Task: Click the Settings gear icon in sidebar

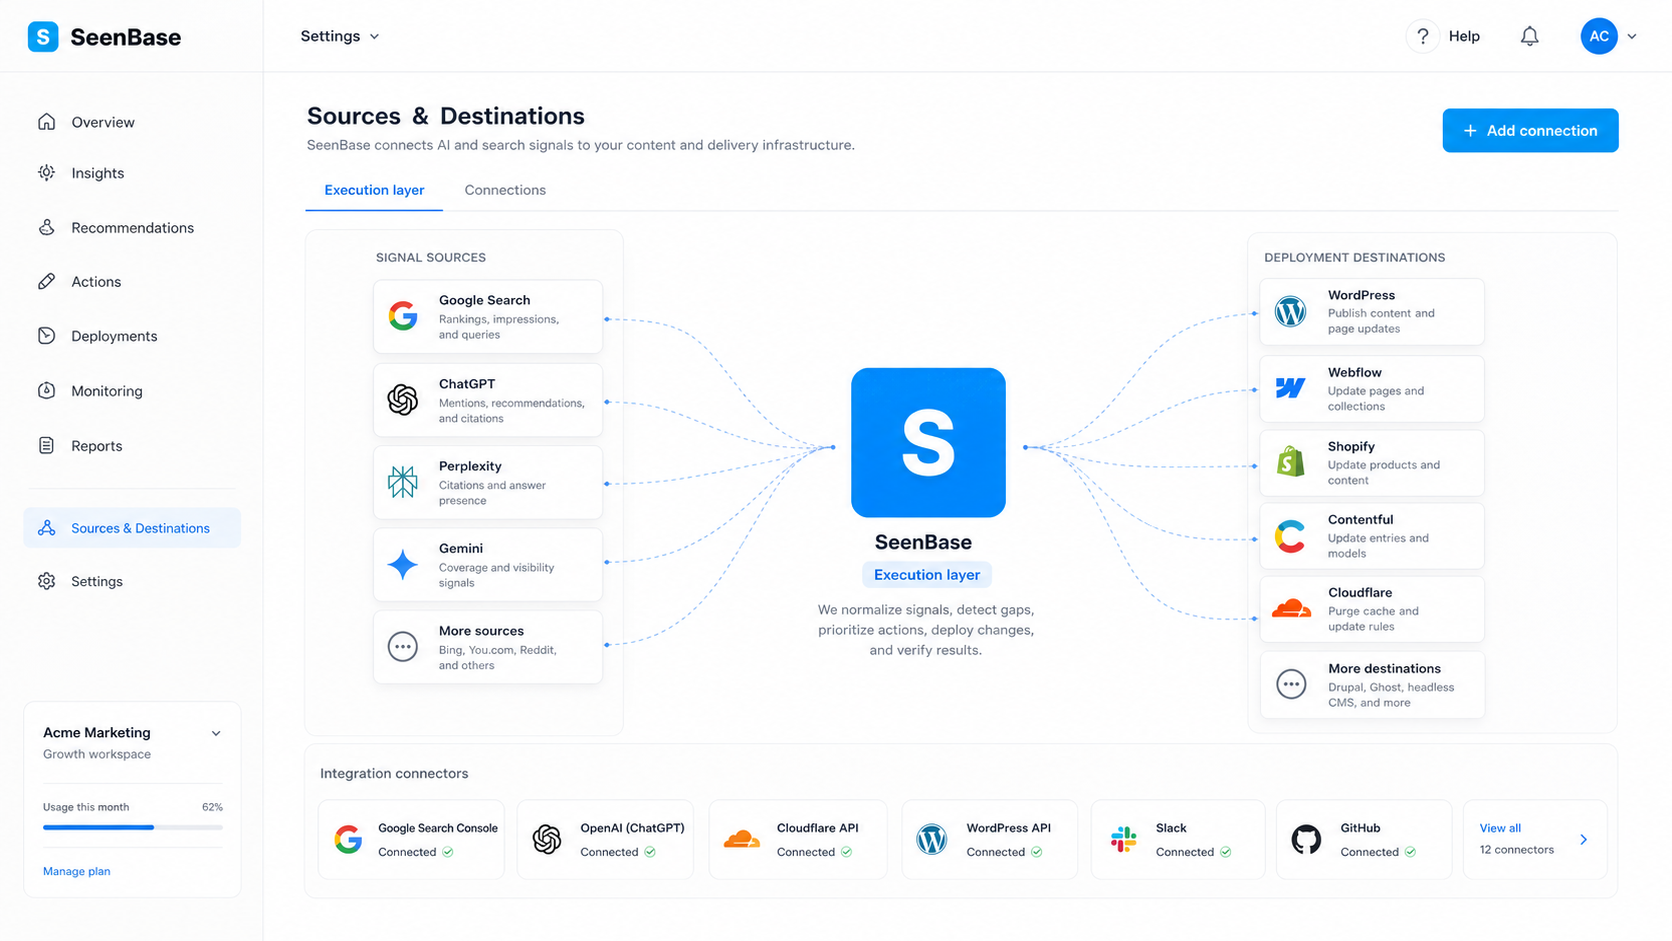Action: 47,581
